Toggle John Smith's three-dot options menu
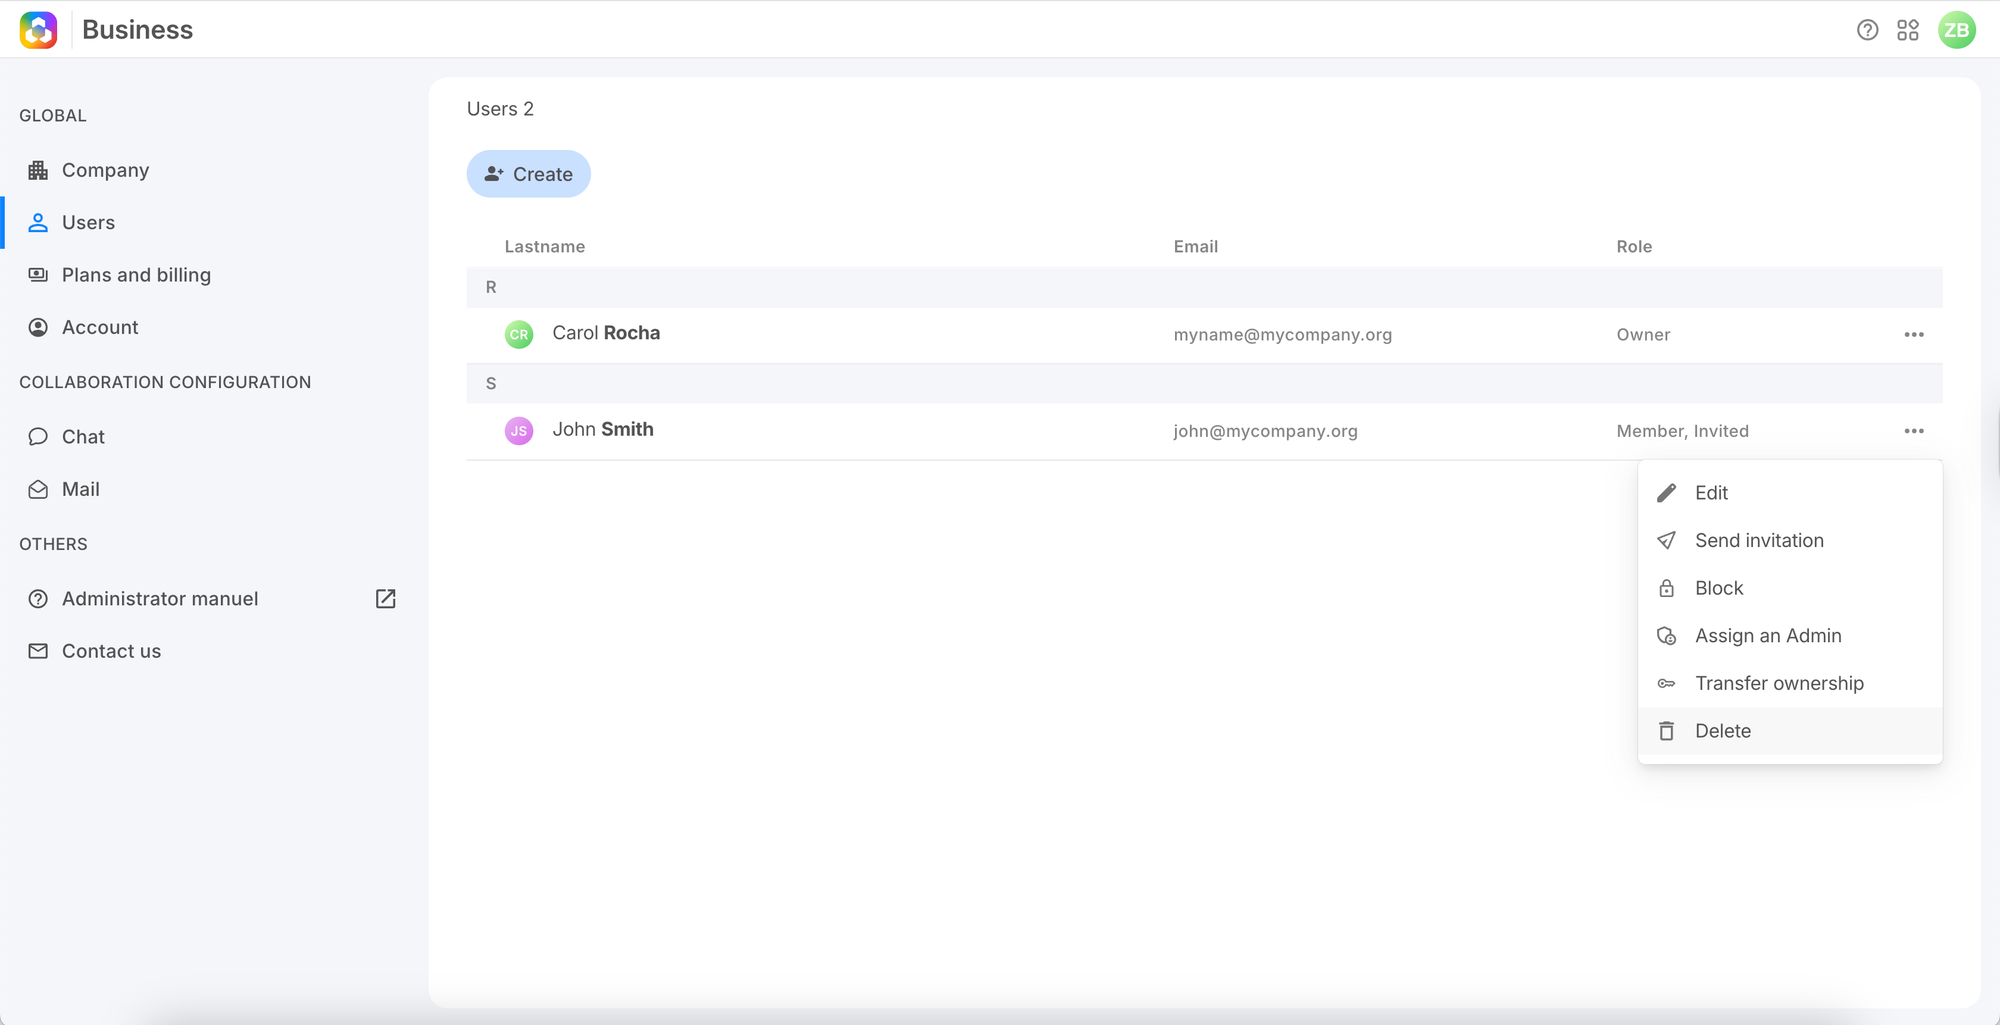 (x=1914, y=431)
